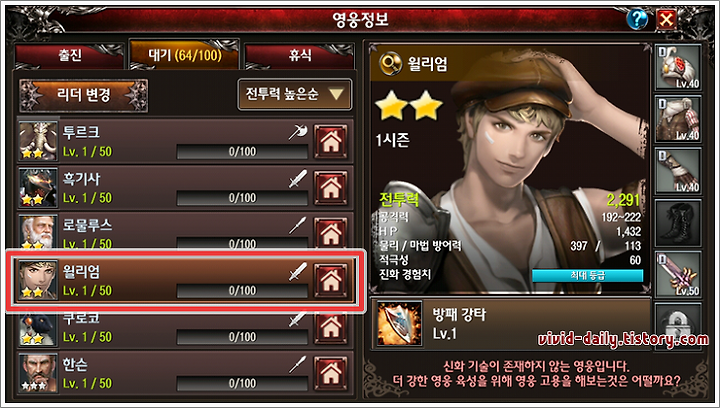Switch to the 휴식 tab
720x408 pixels.
(x=299, y=56)
